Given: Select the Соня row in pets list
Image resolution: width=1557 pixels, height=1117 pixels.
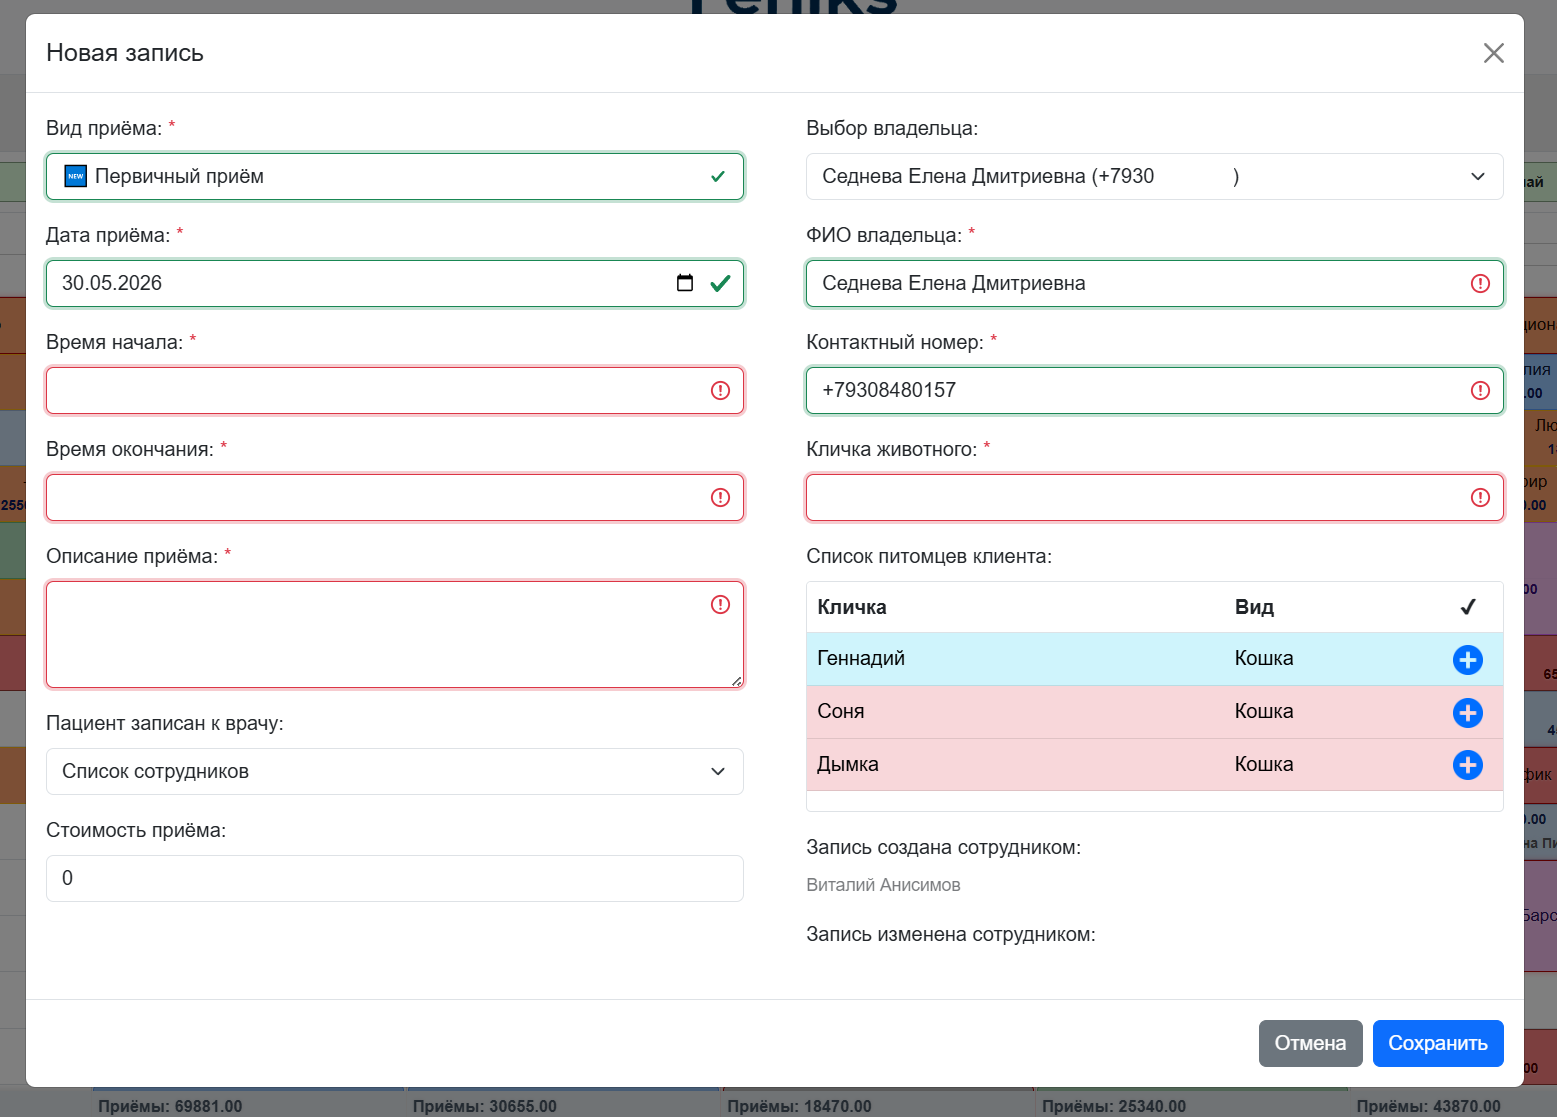Looking at the screenshot, I should (x=1154, y=712).
